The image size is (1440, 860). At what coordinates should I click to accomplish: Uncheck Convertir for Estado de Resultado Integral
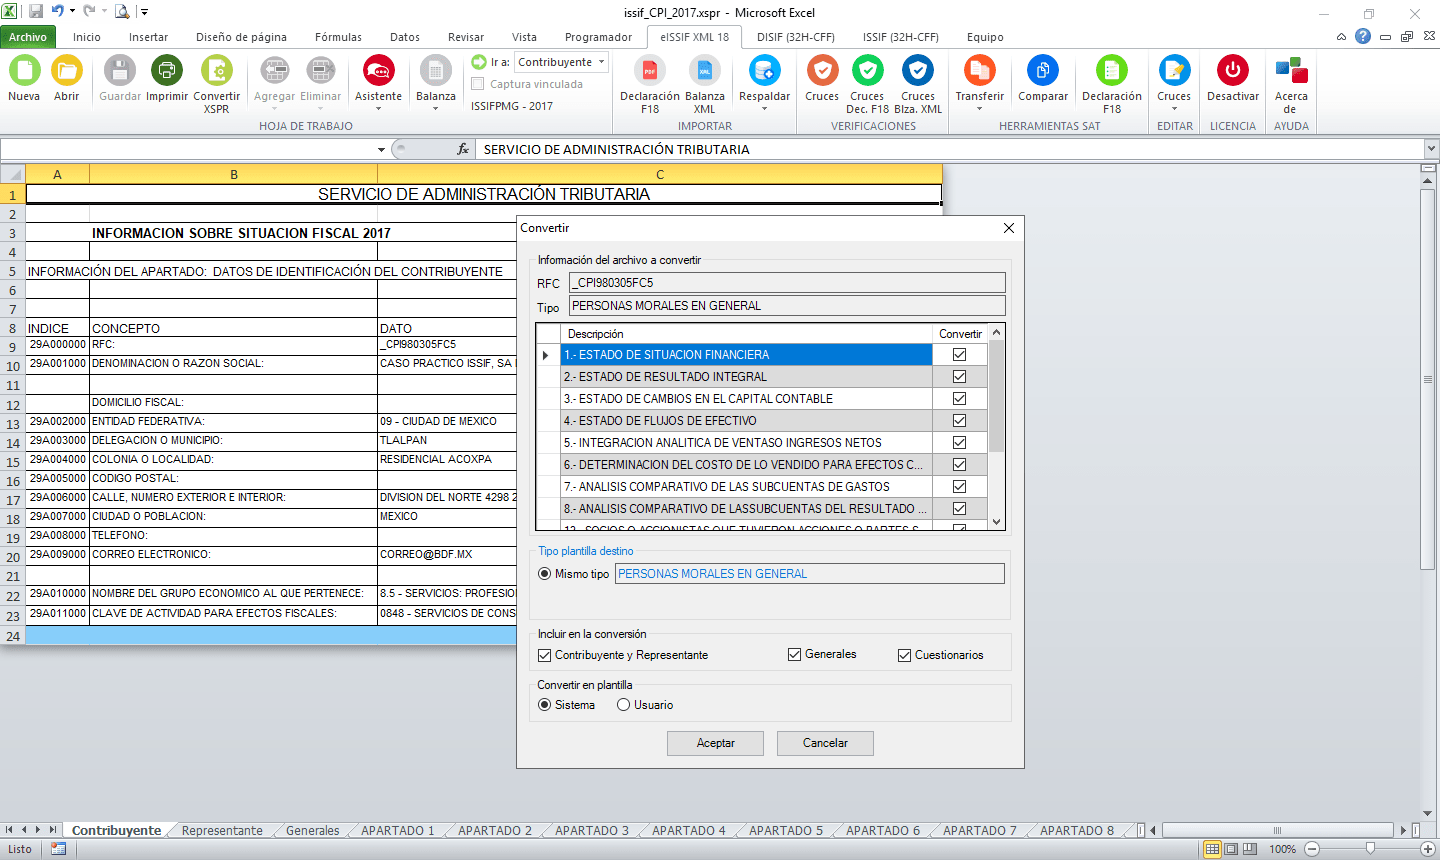[x=959, y=377]
